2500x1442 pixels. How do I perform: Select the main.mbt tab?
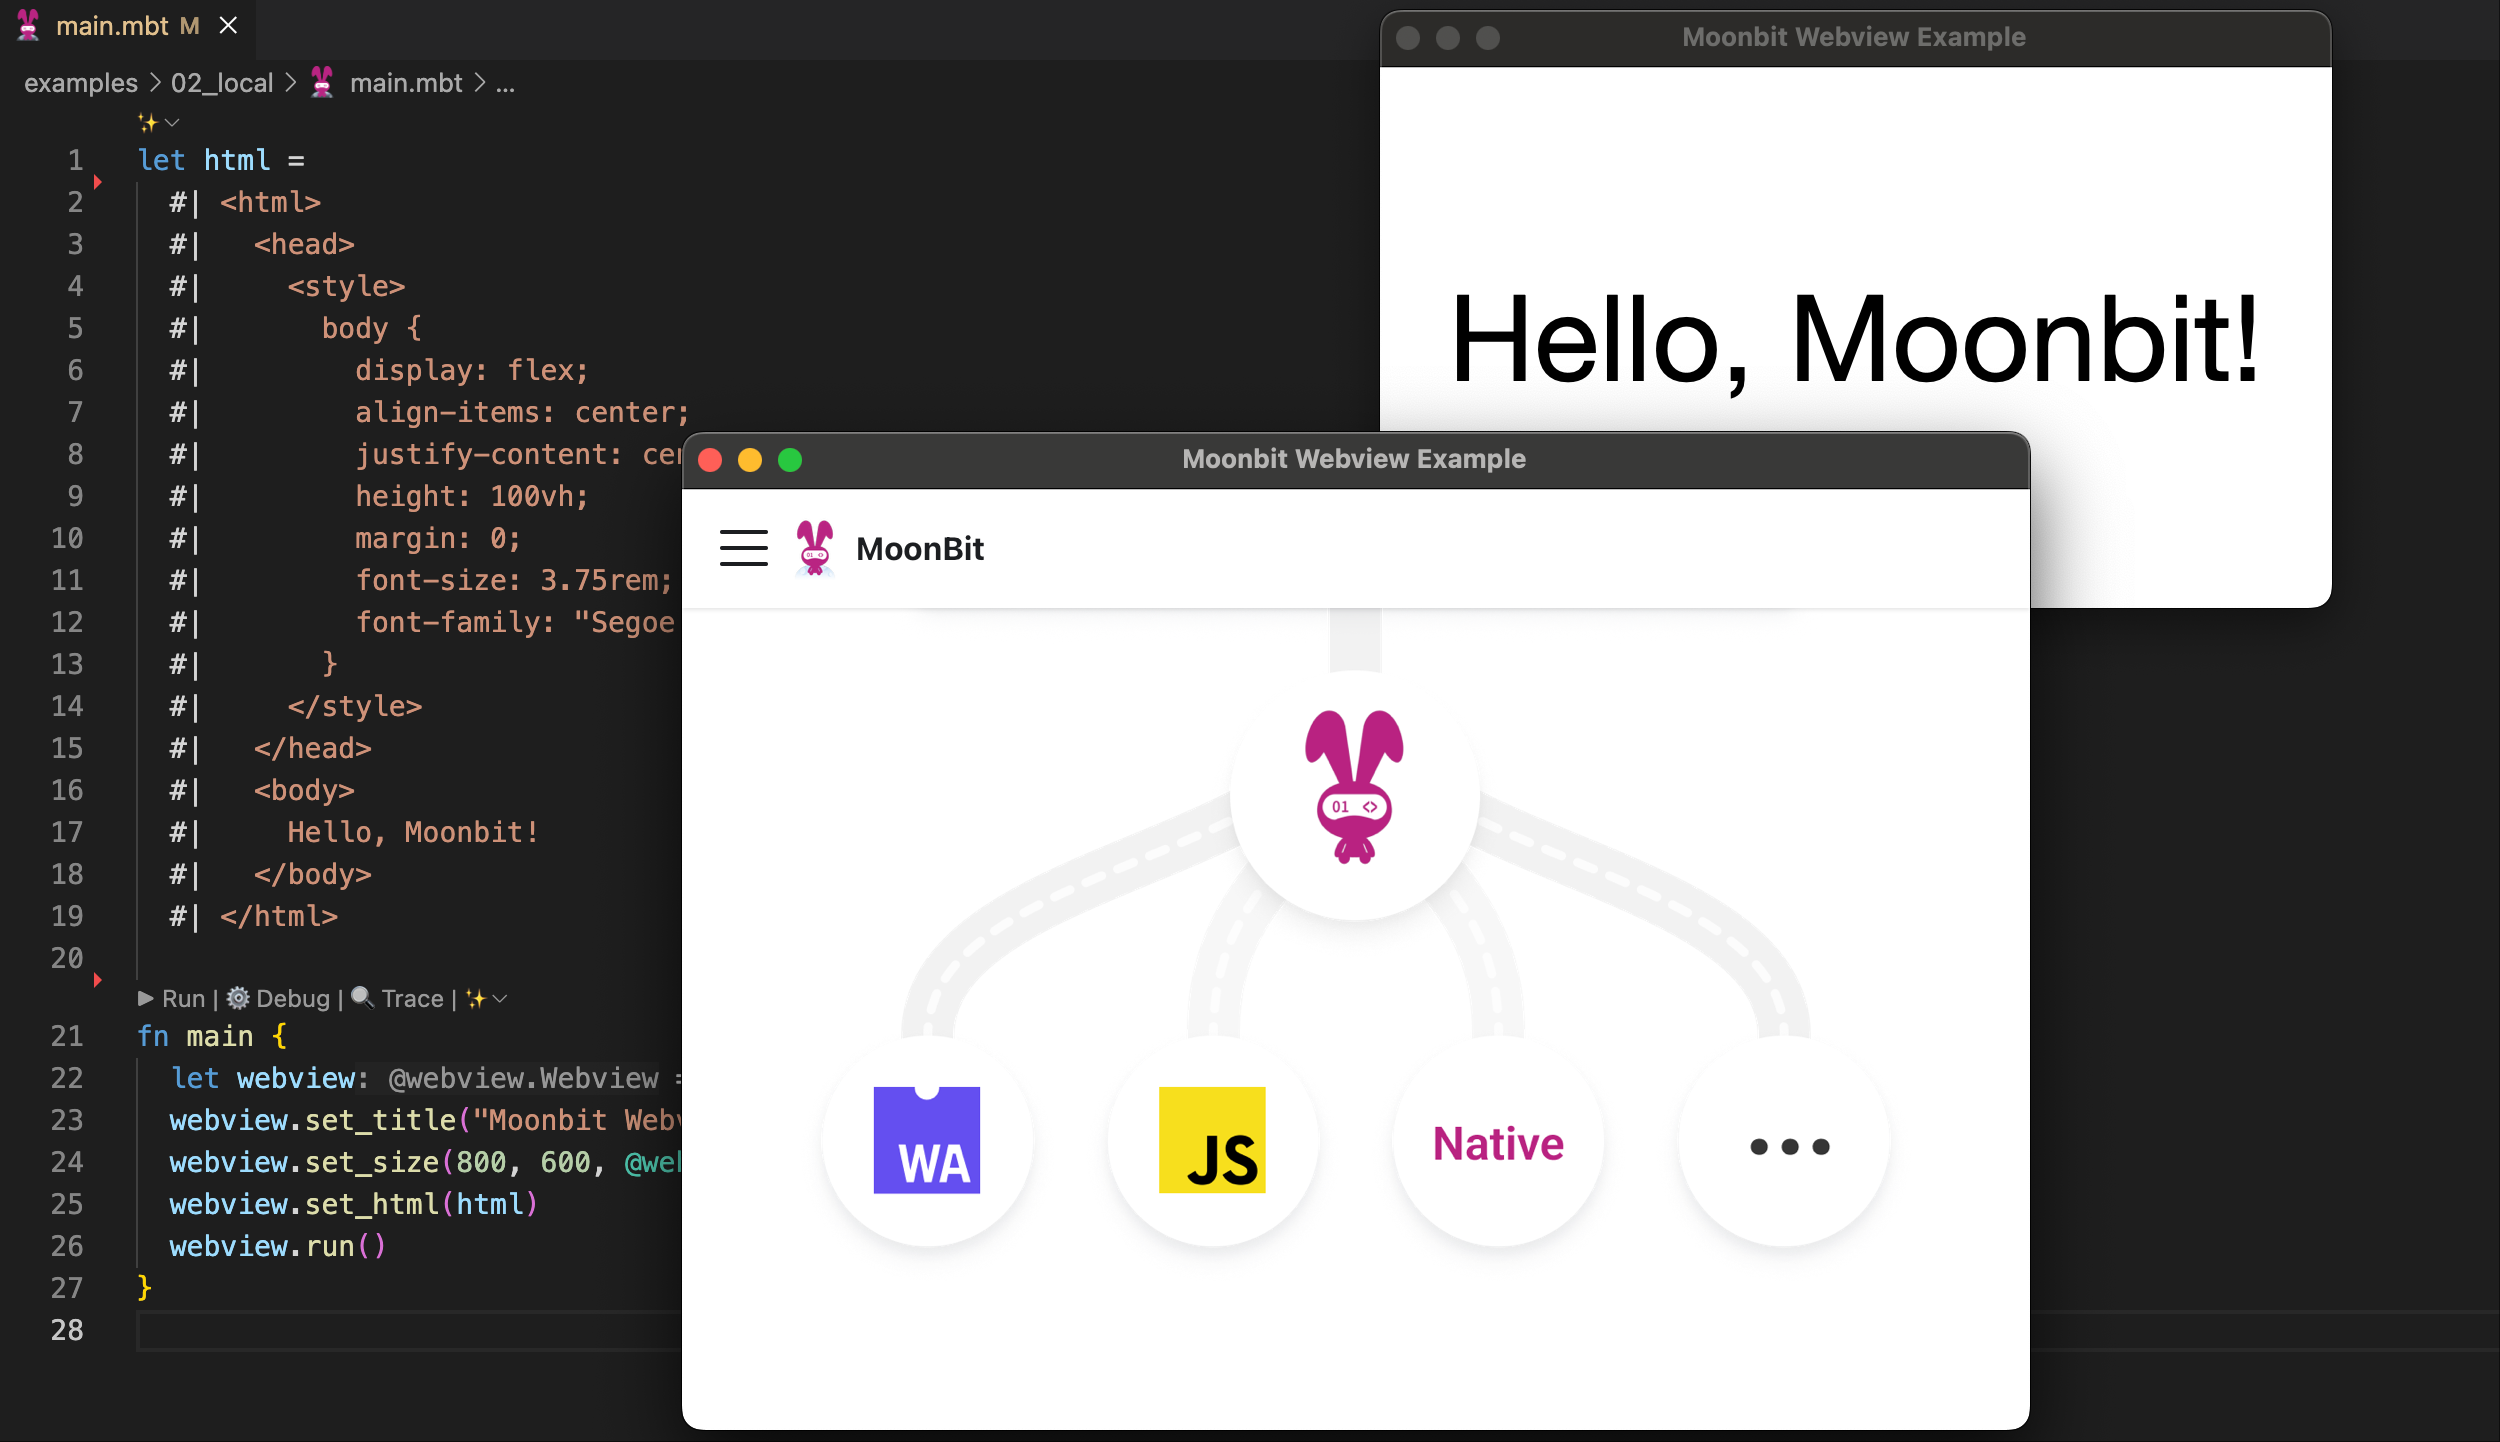pyautogui.click(x=112, y=26)
